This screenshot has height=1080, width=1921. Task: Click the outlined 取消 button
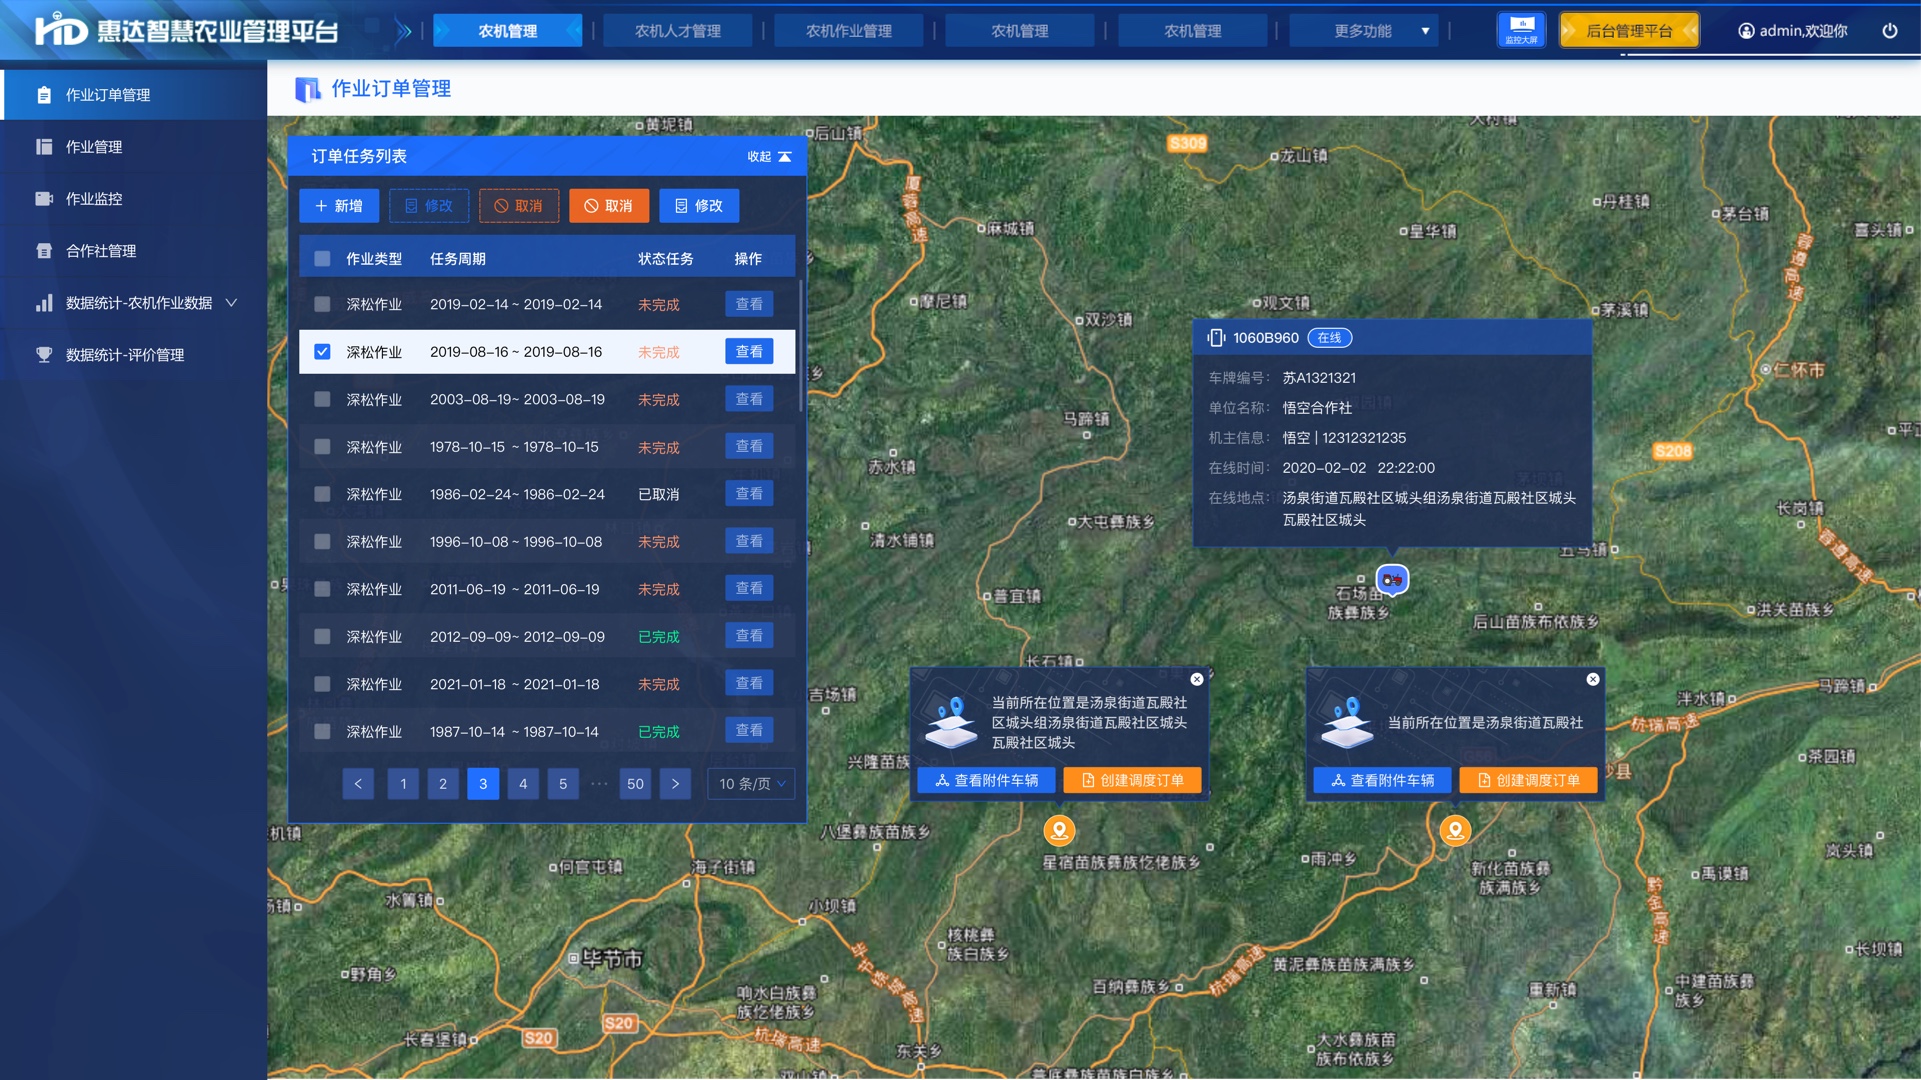pyautogui.click(x=519, y=206)
